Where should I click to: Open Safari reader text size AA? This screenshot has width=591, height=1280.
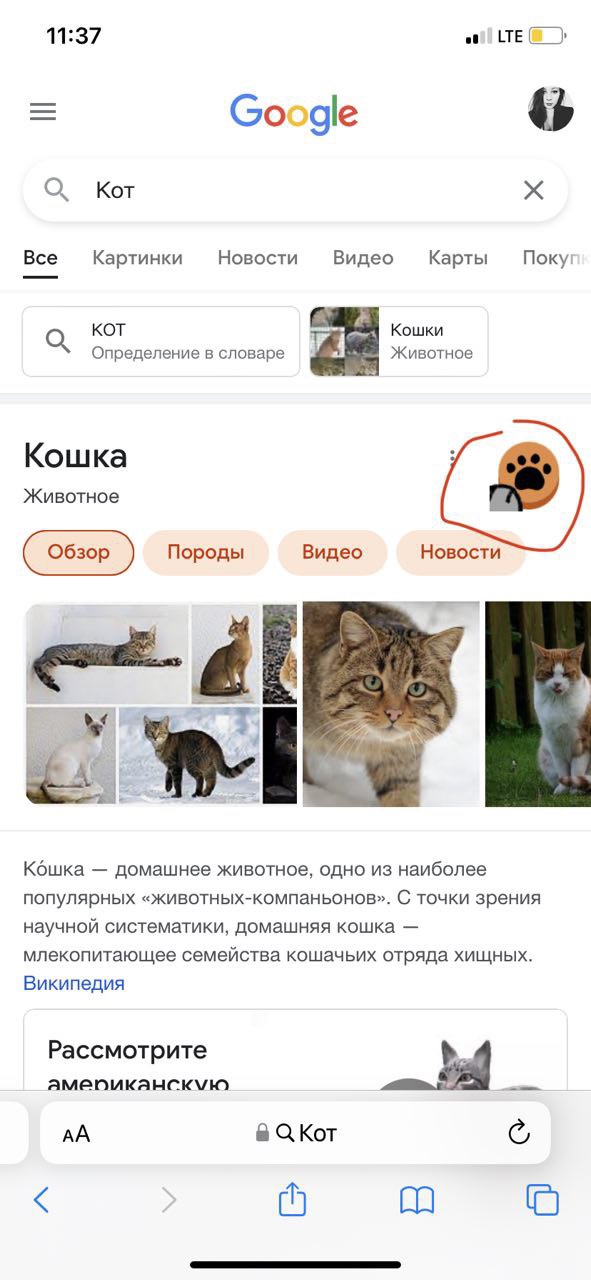point(76,1133)
